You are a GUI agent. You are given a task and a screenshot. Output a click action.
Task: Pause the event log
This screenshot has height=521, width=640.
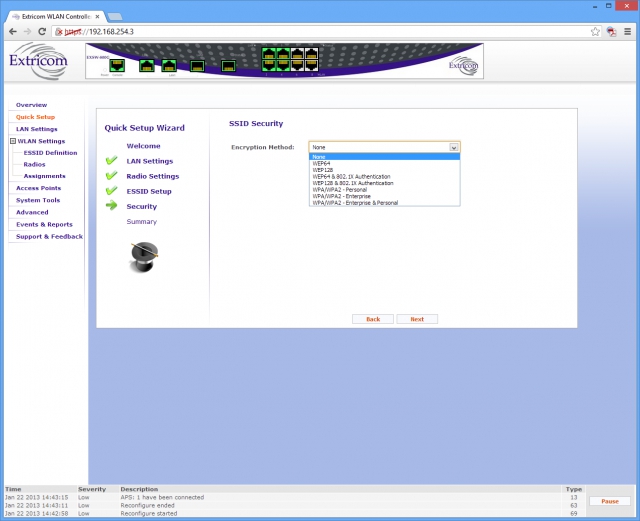tap(610, 501)
